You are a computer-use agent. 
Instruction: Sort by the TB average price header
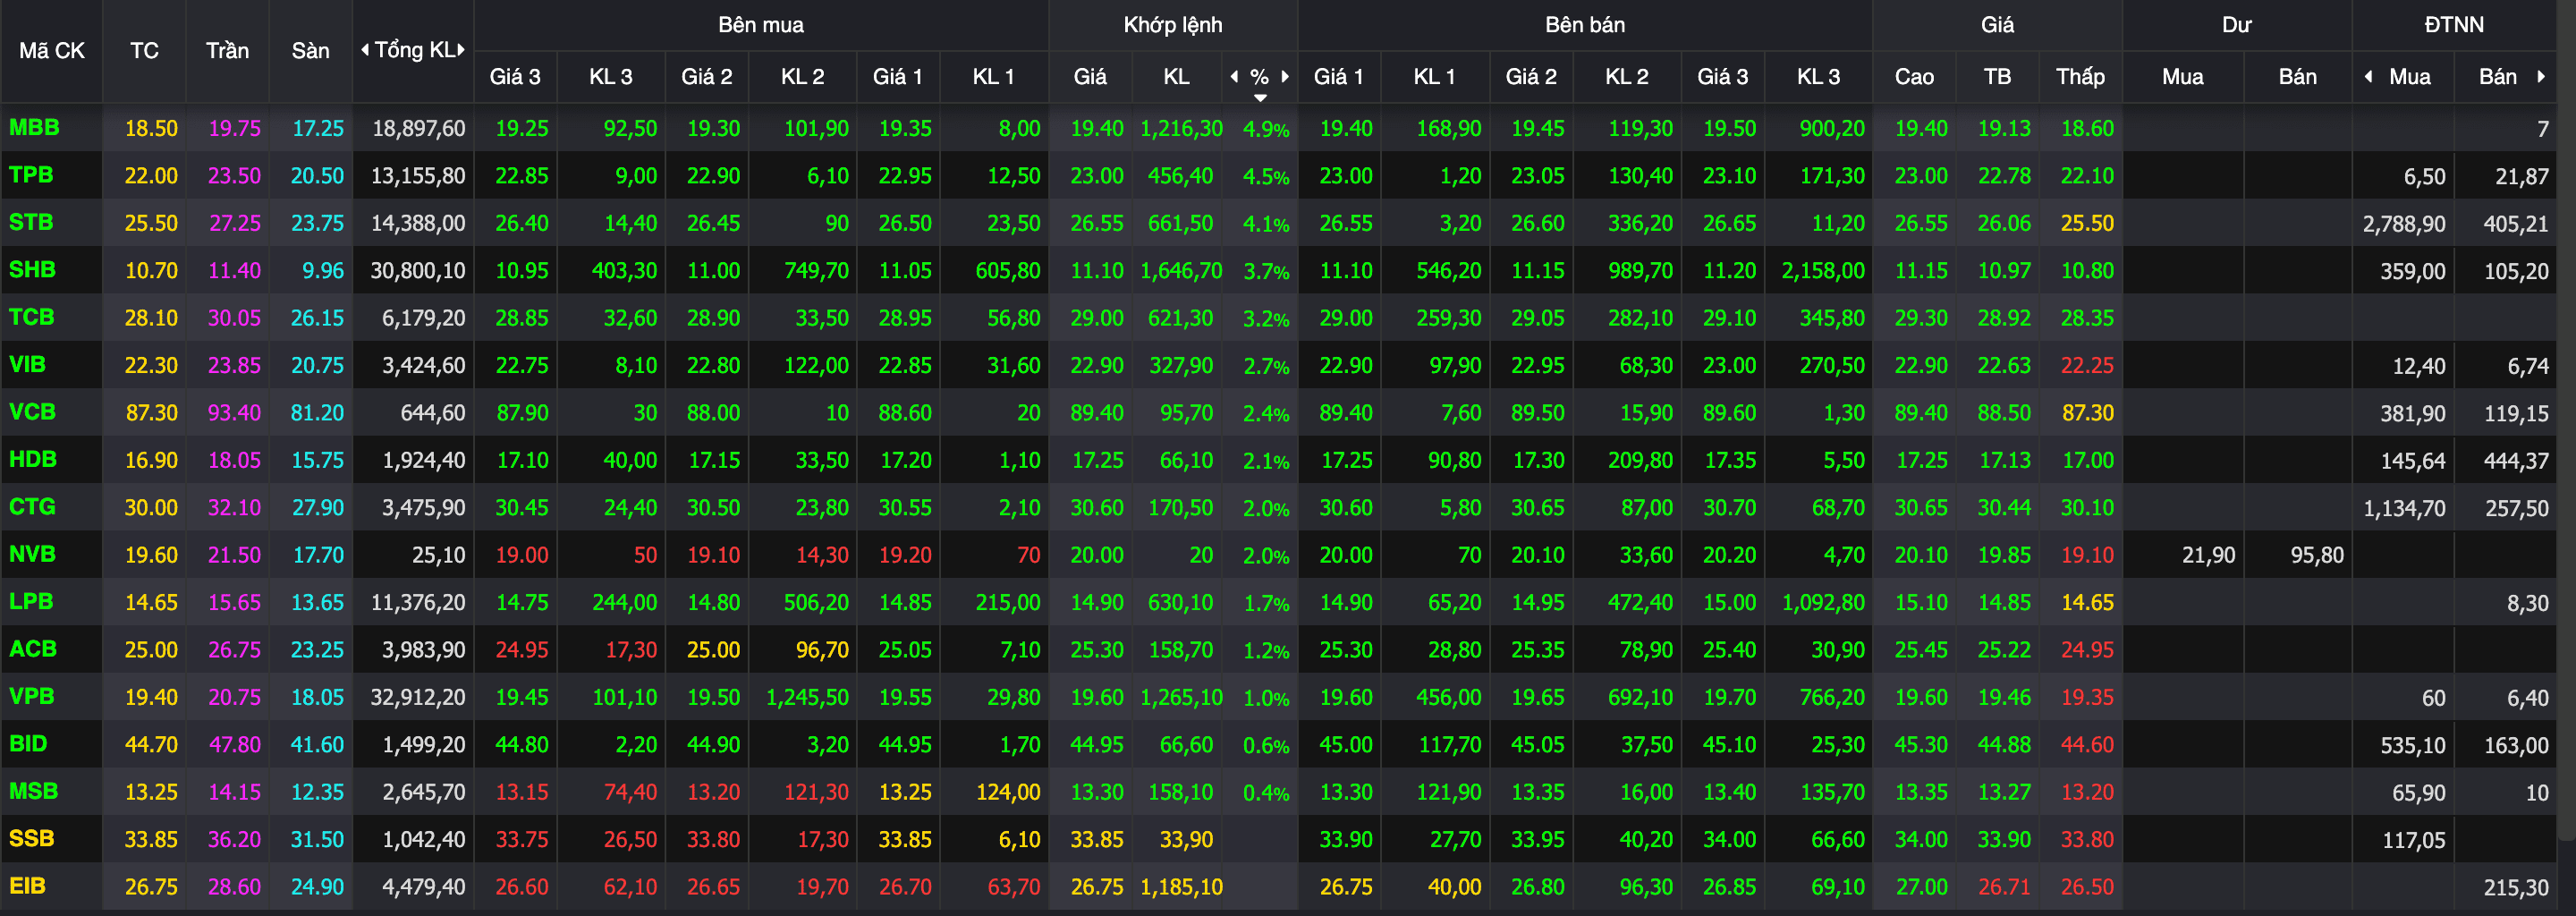coord(1997,77)
